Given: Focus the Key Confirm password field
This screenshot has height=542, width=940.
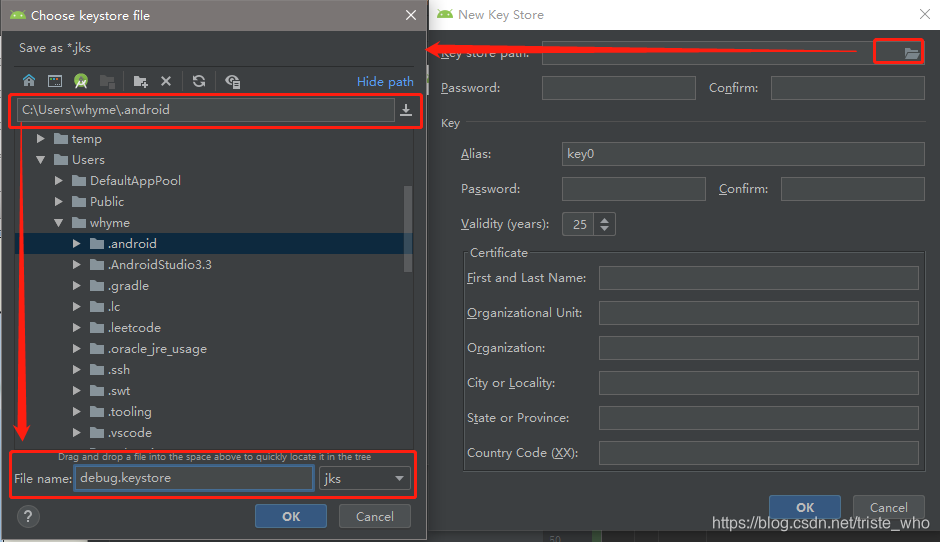Looking at the screenshot, I should 852,189.
